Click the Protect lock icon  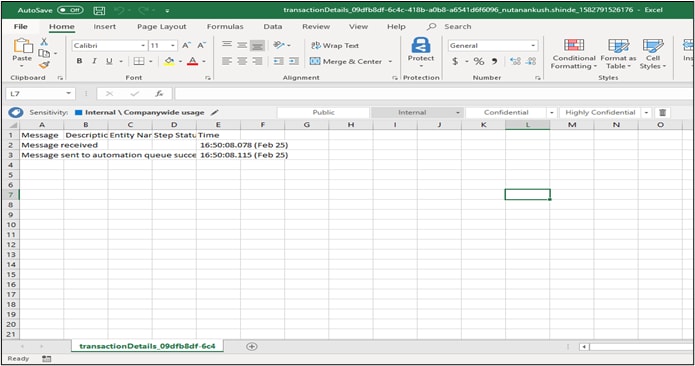click(x=421, y=45)
